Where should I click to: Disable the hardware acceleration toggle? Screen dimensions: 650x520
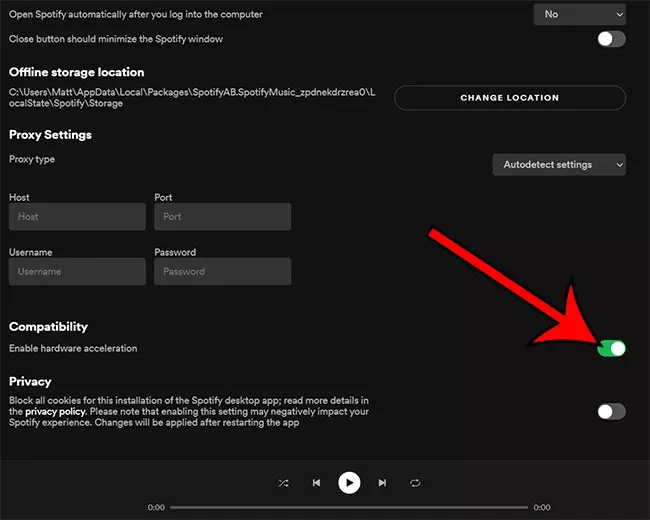[610, 348]
